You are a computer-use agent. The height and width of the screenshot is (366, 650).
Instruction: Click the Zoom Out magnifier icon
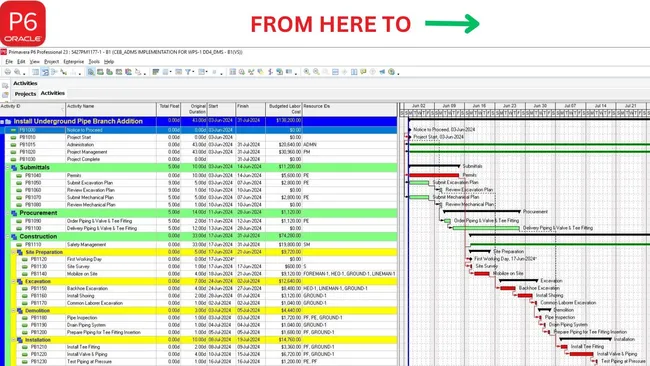[x=316, y=72]
